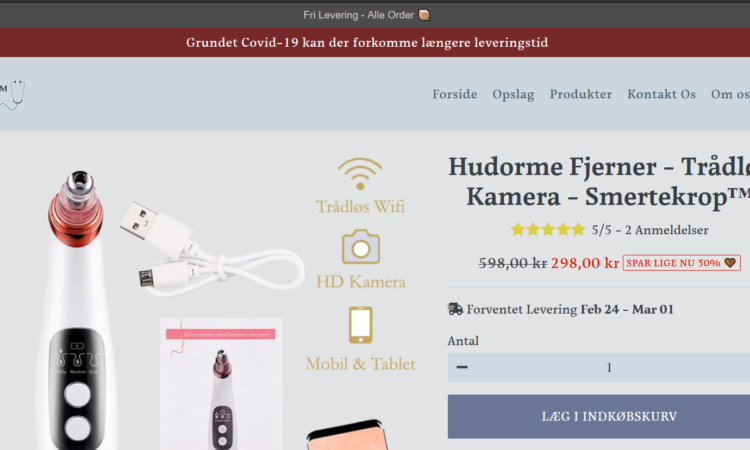Click the heart icon in the savings badge
The image size is (750, 450).
pos(730,263)
